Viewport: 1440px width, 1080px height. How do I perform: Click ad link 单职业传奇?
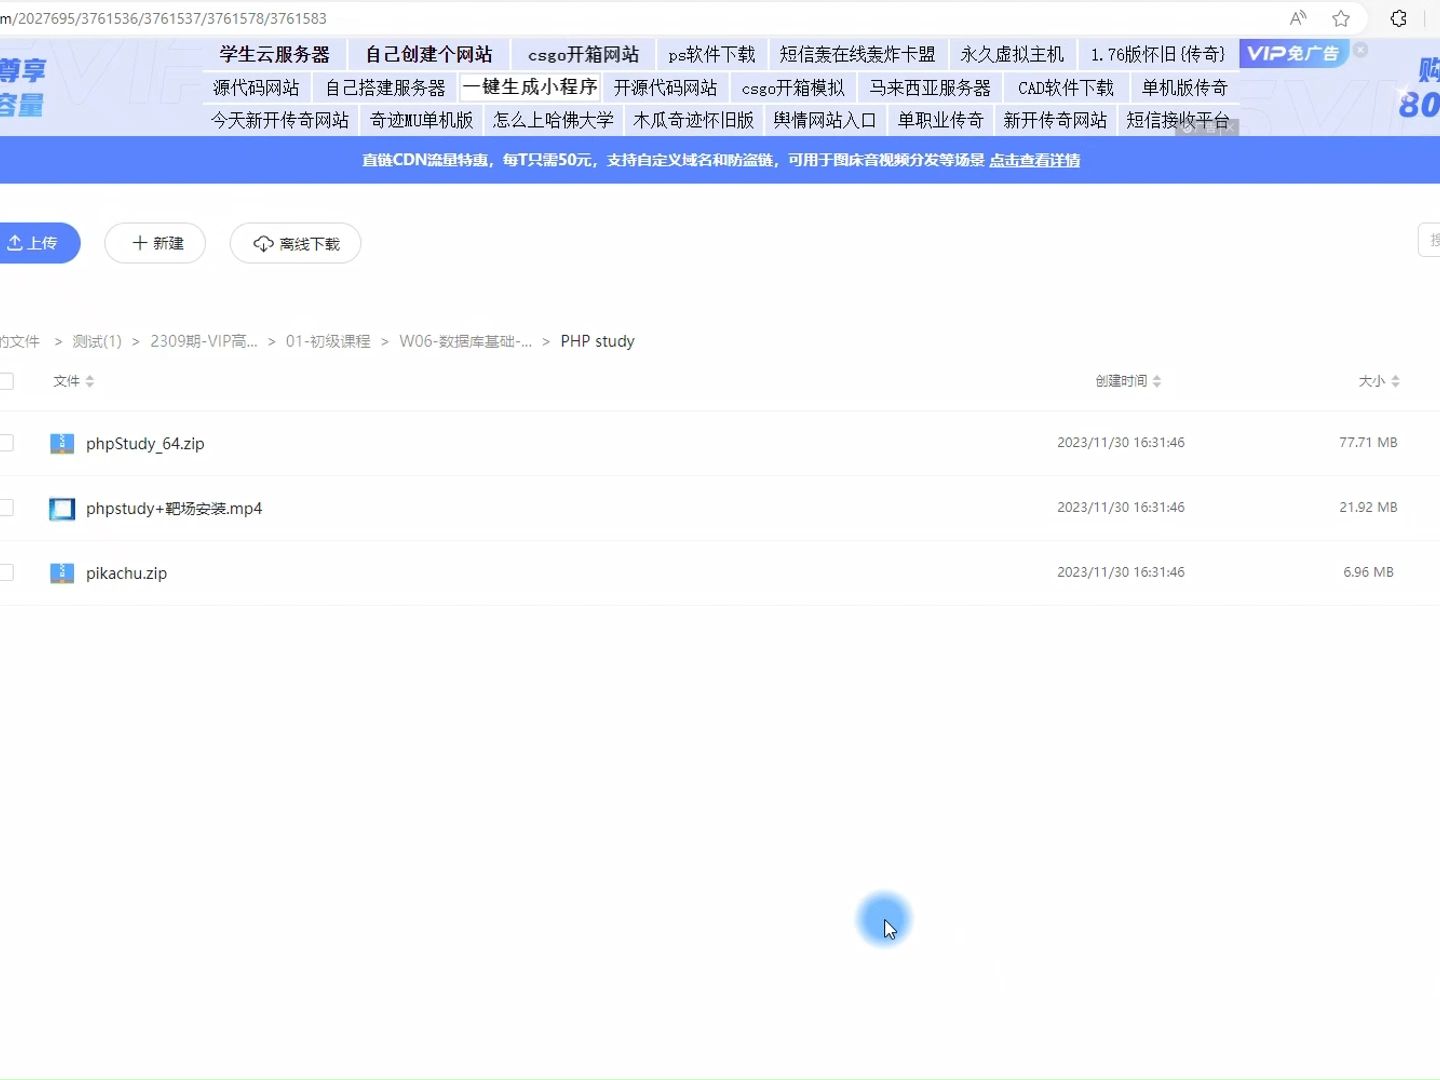click(x=940, y=120)
